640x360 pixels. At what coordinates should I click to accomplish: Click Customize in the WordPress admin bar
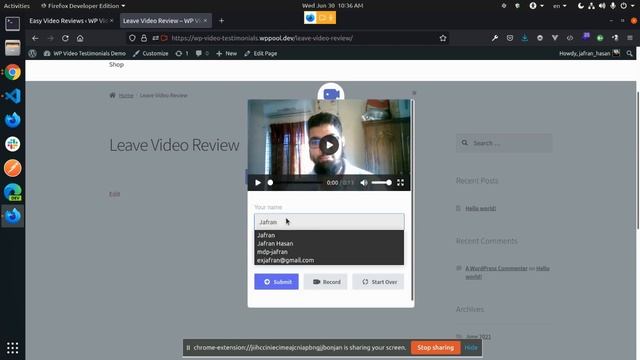pos(150,53)
